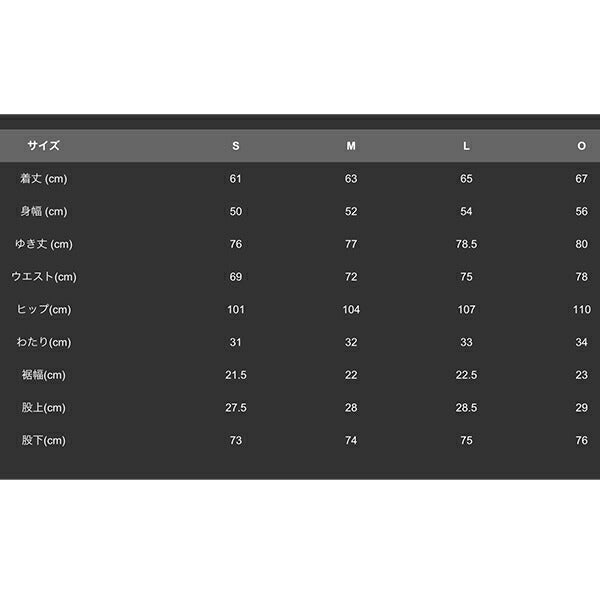Click the サイズ header cell

point(44,146)
